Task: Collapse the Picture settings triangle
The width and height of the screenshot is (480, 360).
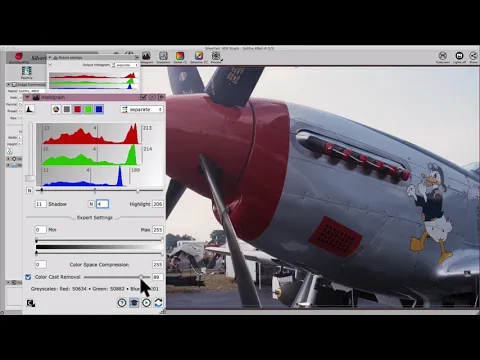Action: pyautogui.click(x=50, y=57)
